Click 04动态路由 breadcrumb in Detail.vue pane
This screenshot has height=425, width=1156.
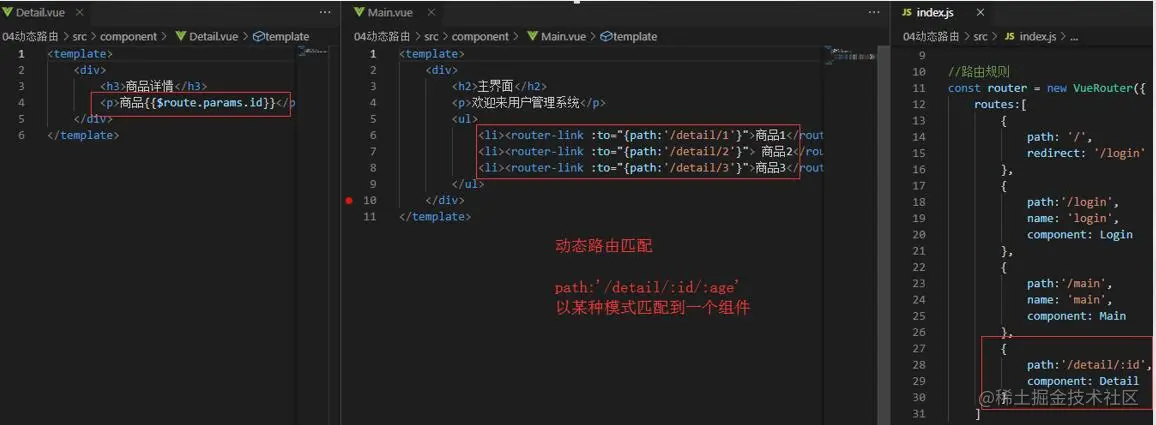29,36
